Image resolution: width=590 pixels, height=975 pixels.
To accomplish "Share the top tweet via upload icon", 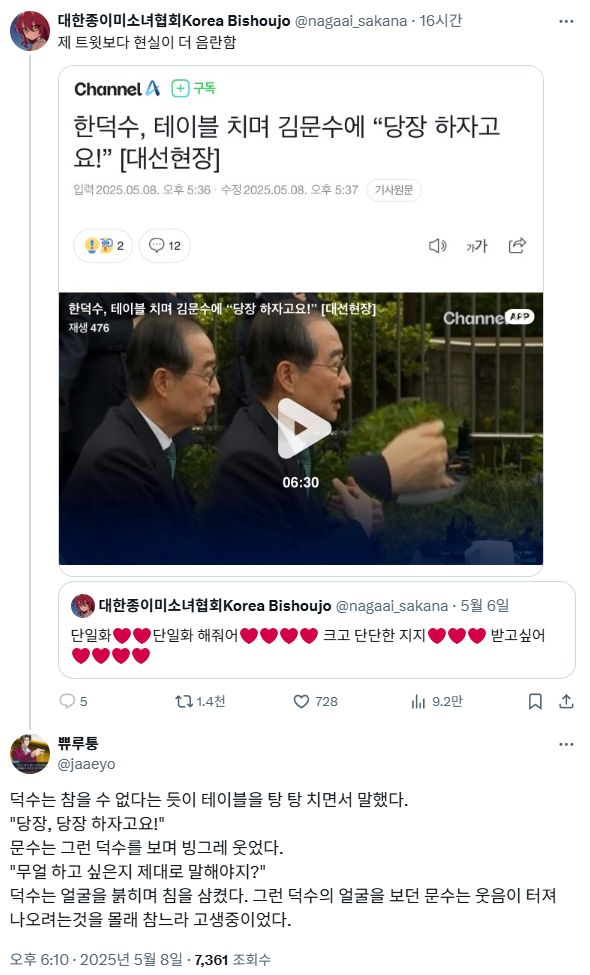I will click(566, 701).
